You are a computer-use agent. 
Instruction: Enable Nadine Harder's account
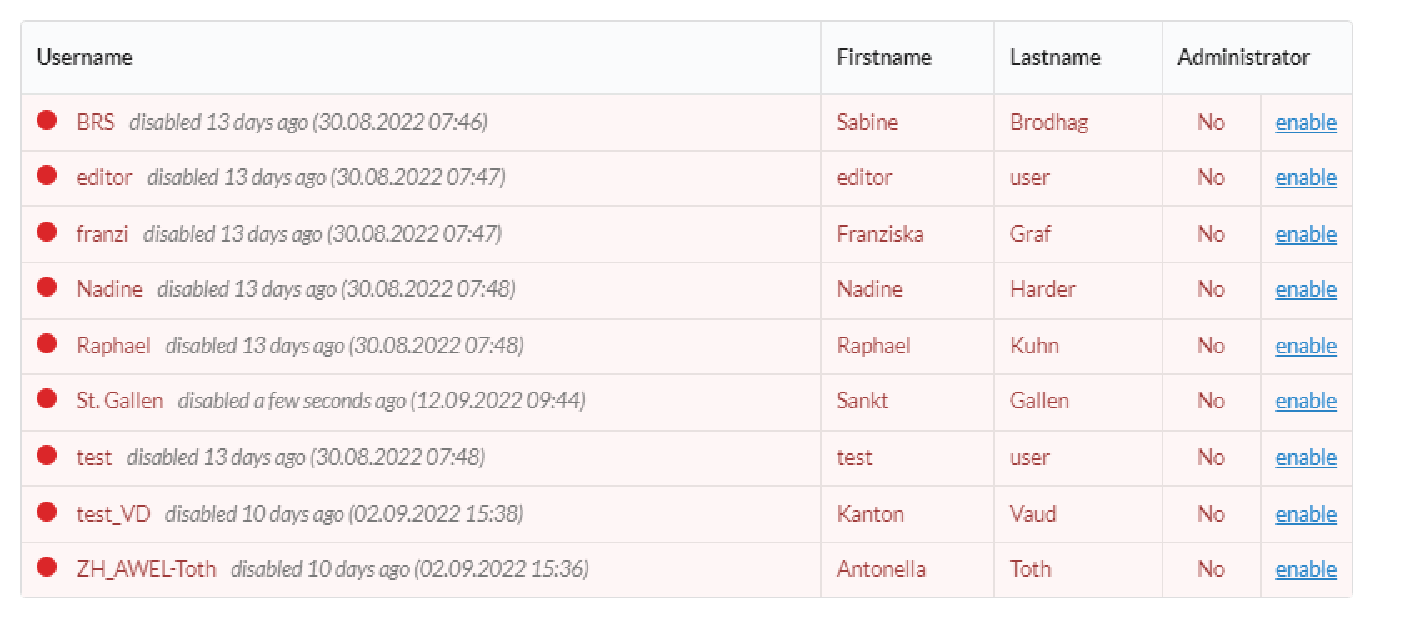[x=1305, y=288]
